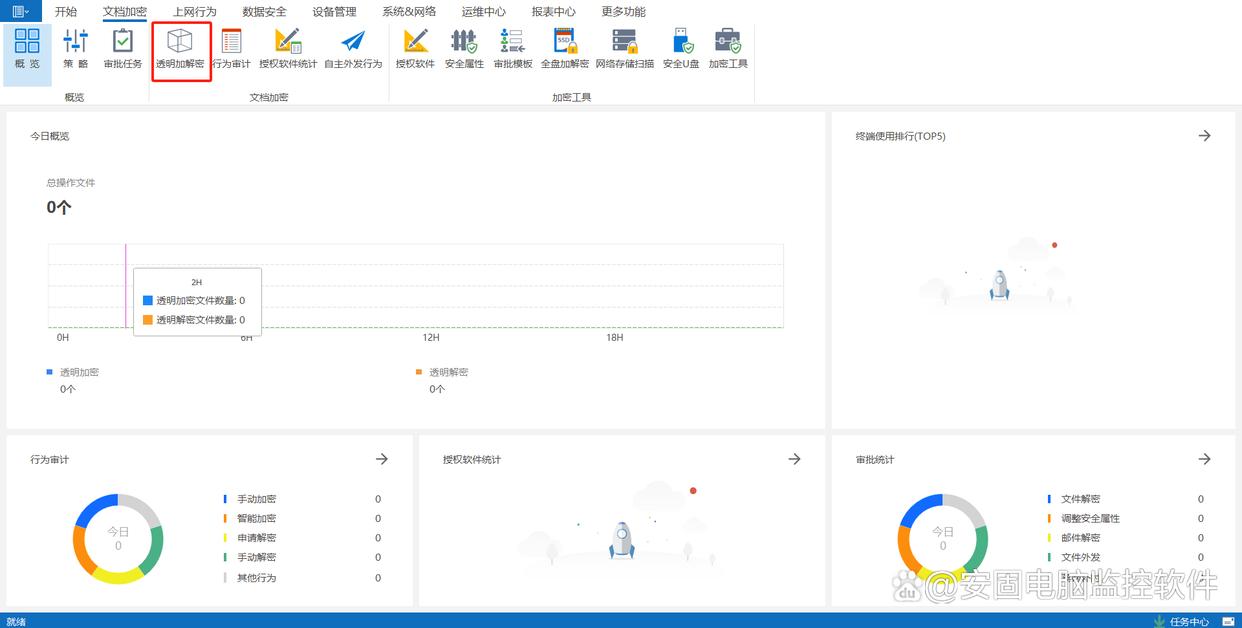This screenshot has height=628, width=1242.
Task: Open the 审批任务 clipboard icon
Action: [x=123, y=50]
